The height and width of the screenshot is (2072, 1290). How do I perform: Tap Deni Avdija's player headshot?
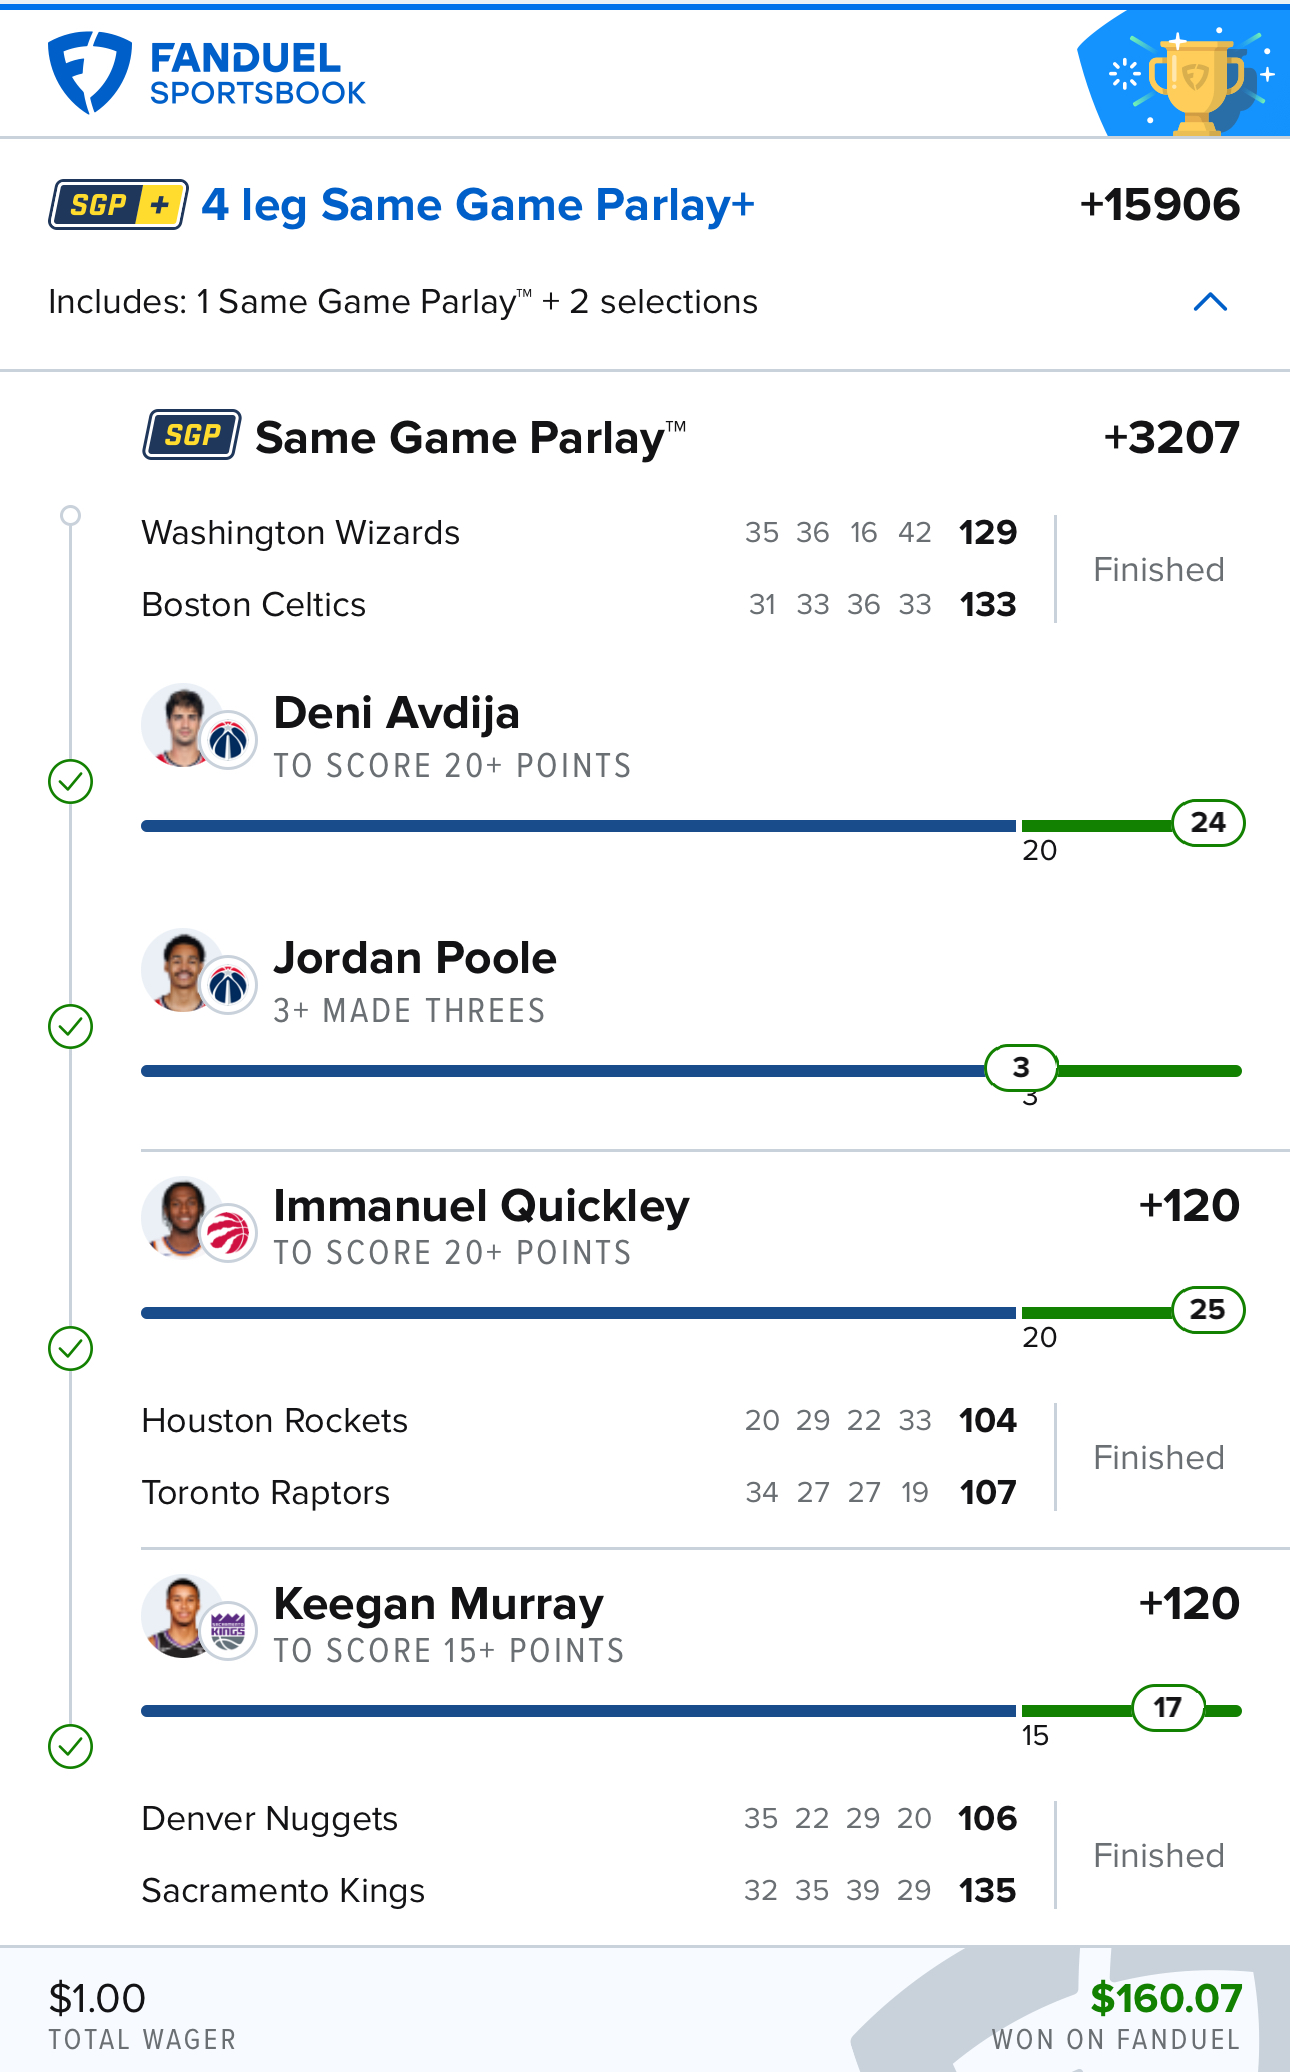click(181, 725)
